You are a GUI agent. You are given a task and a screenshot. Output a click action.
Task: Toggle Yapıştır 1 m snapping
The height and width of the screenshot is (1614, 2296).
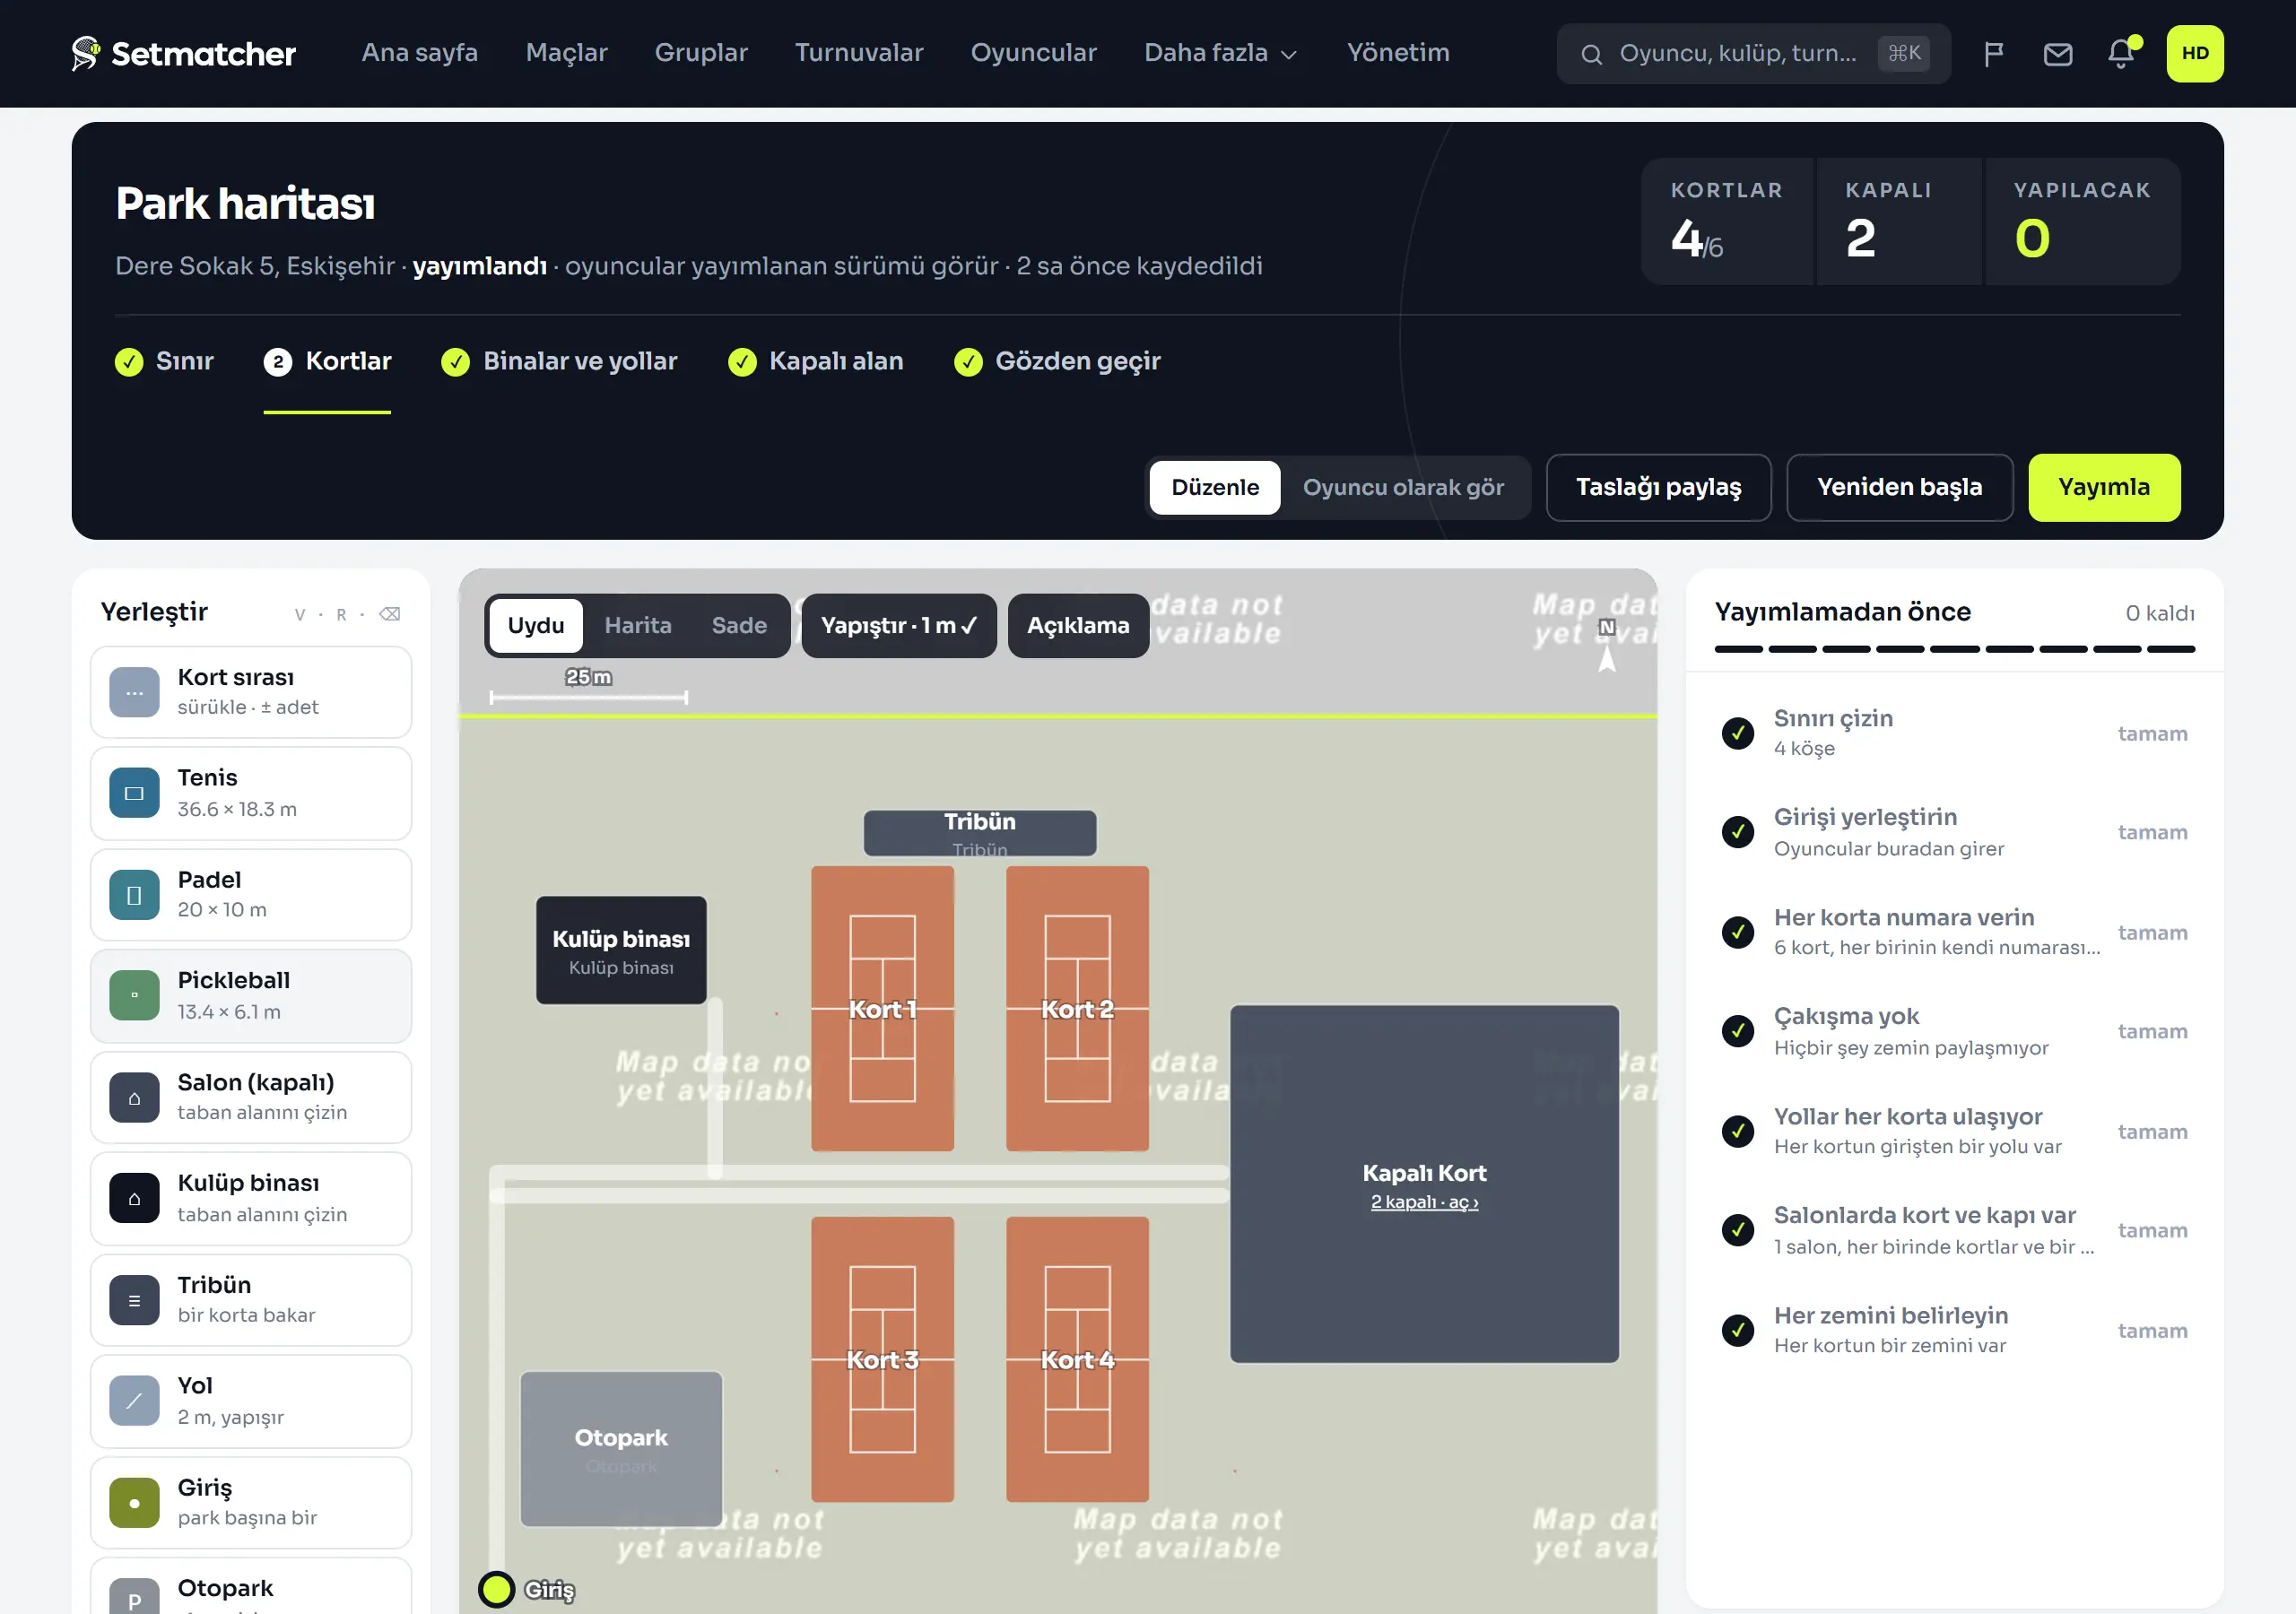coord(898,625)
